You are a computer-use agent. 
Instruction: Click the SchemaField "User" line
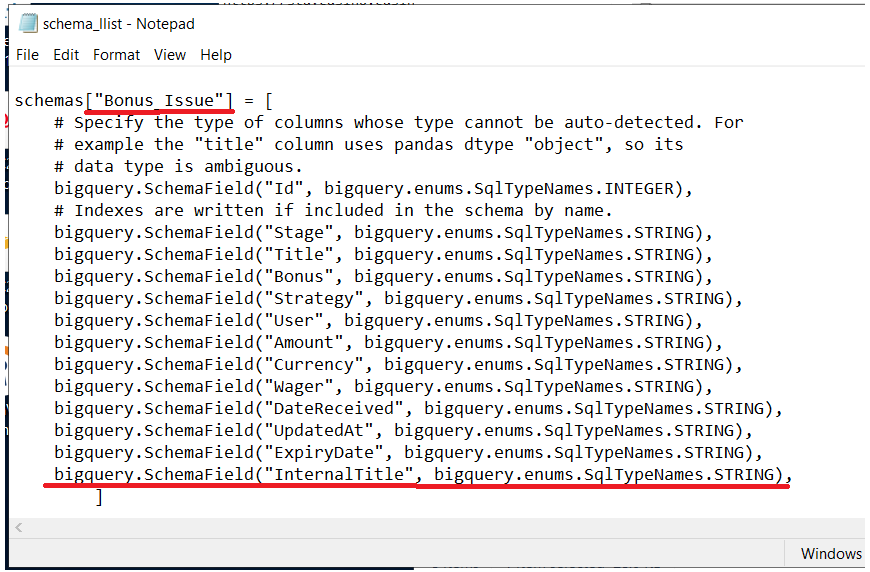pos(378,321)
